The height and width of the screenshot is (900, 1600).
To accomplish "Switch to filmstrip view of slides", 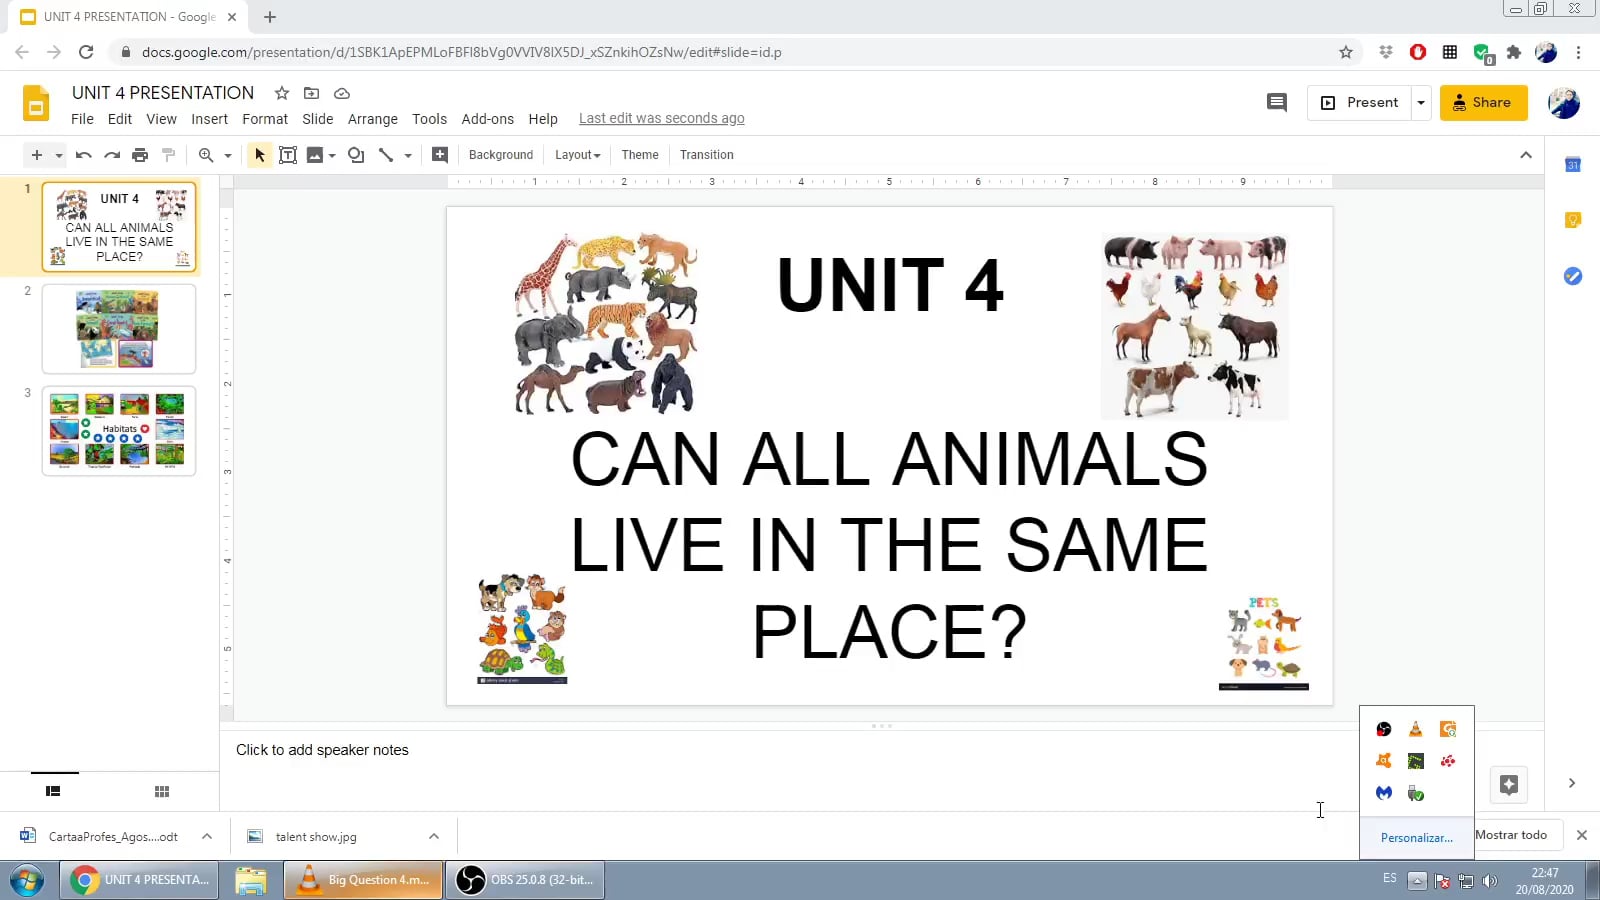I will (x=53, y=792).
